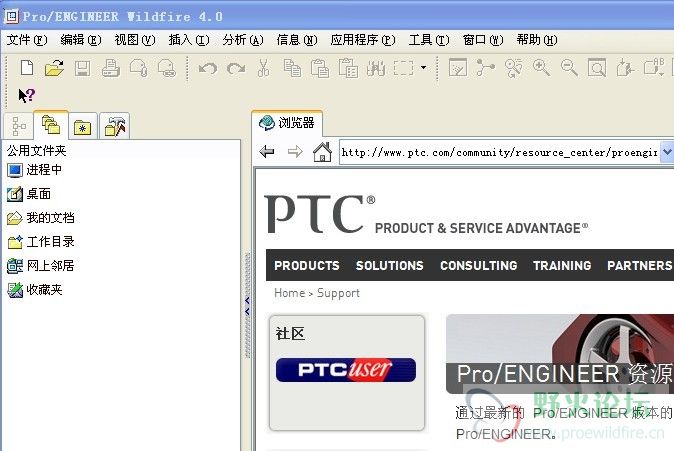Click the Home breadcrumb link
Image resolution: width=674 pixels, height=451 pixels.
[289, 293]
